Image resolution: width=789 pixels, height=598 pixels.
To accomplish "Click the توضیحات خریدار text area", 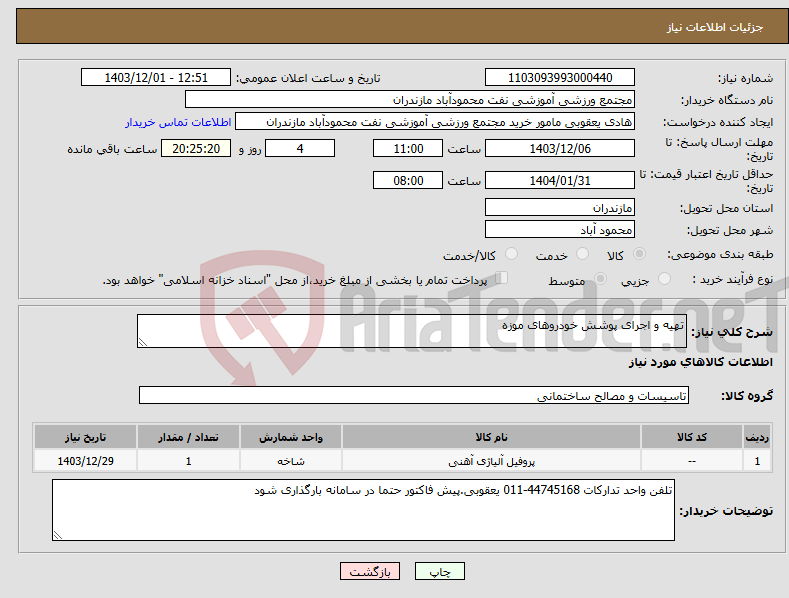I will tap(363, 510).
